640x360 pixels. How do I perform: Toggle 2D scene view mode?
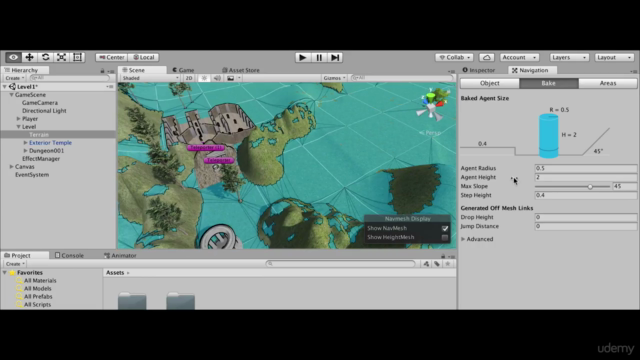coord(189,78)
